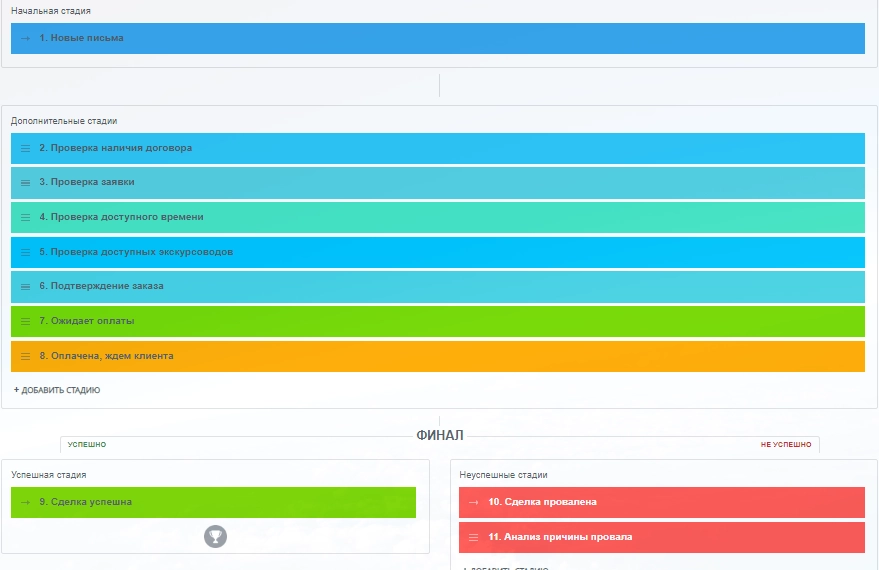
Task: Add a new stage via Добавить стадию
Action: [57, 390]
